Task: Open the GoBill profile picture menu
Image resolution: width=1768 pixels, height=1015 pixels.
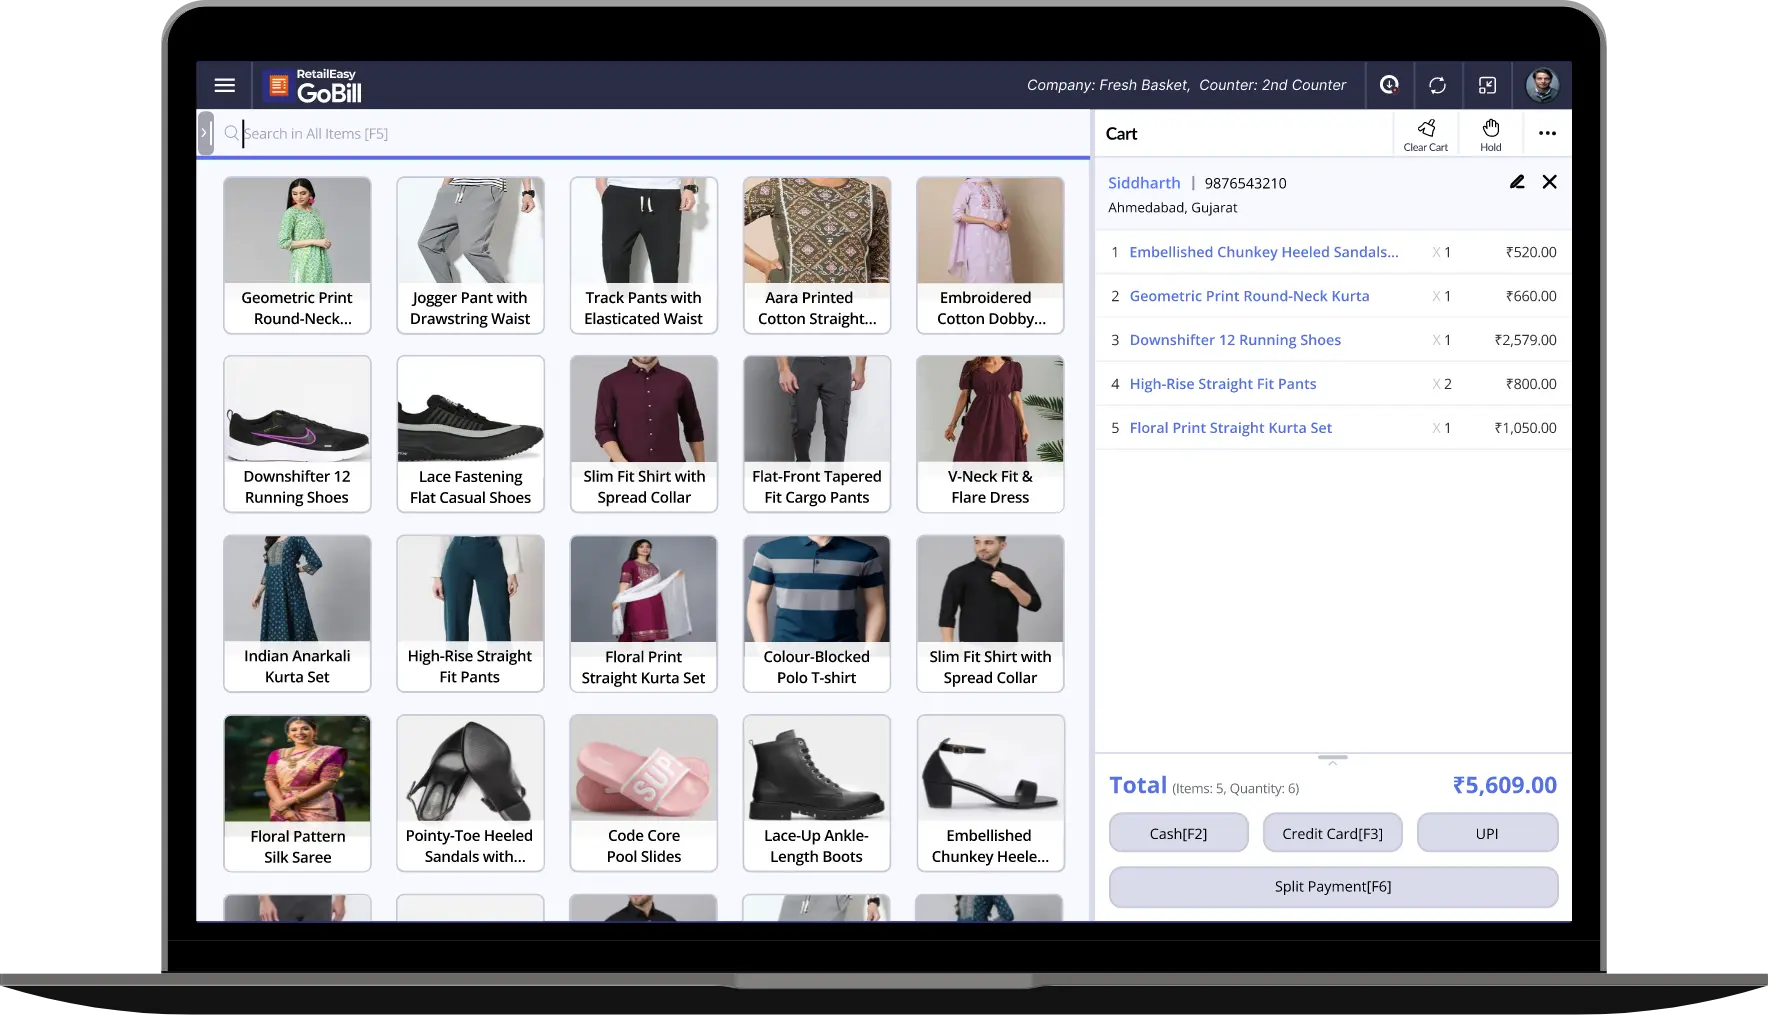Action: click(1542, 85)
